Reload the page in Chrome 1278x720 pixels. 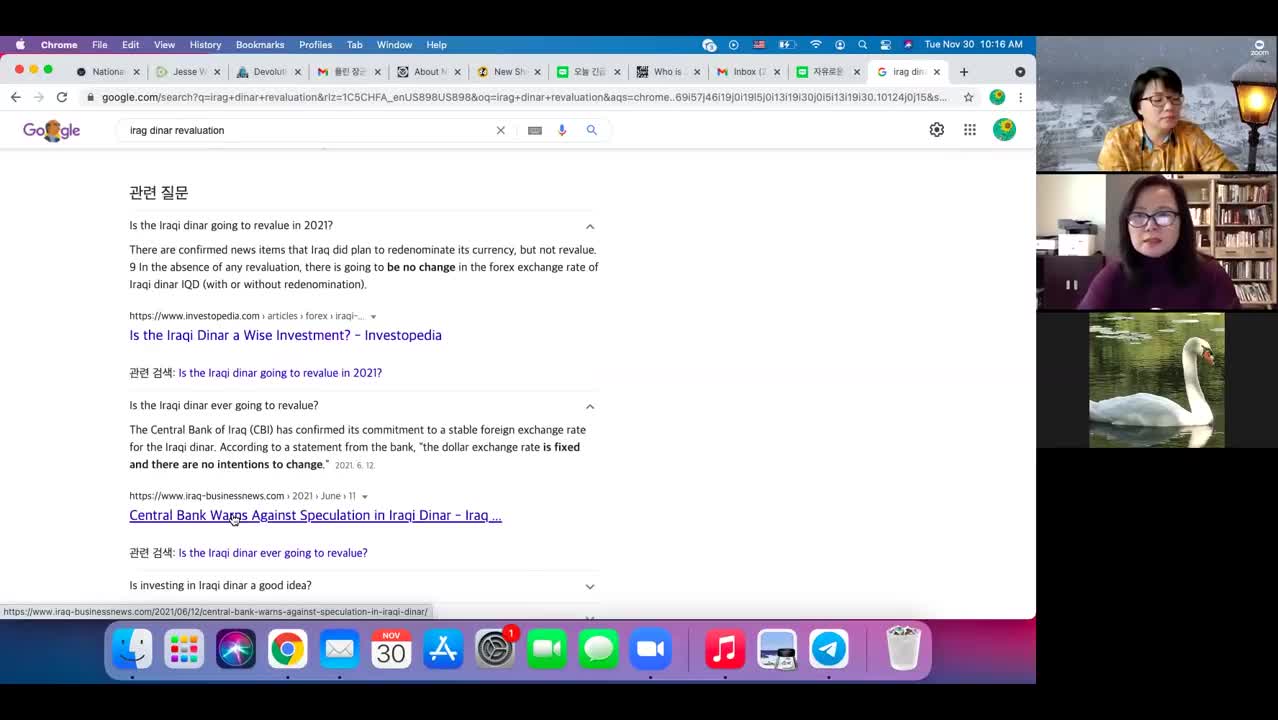coord(62,97)
